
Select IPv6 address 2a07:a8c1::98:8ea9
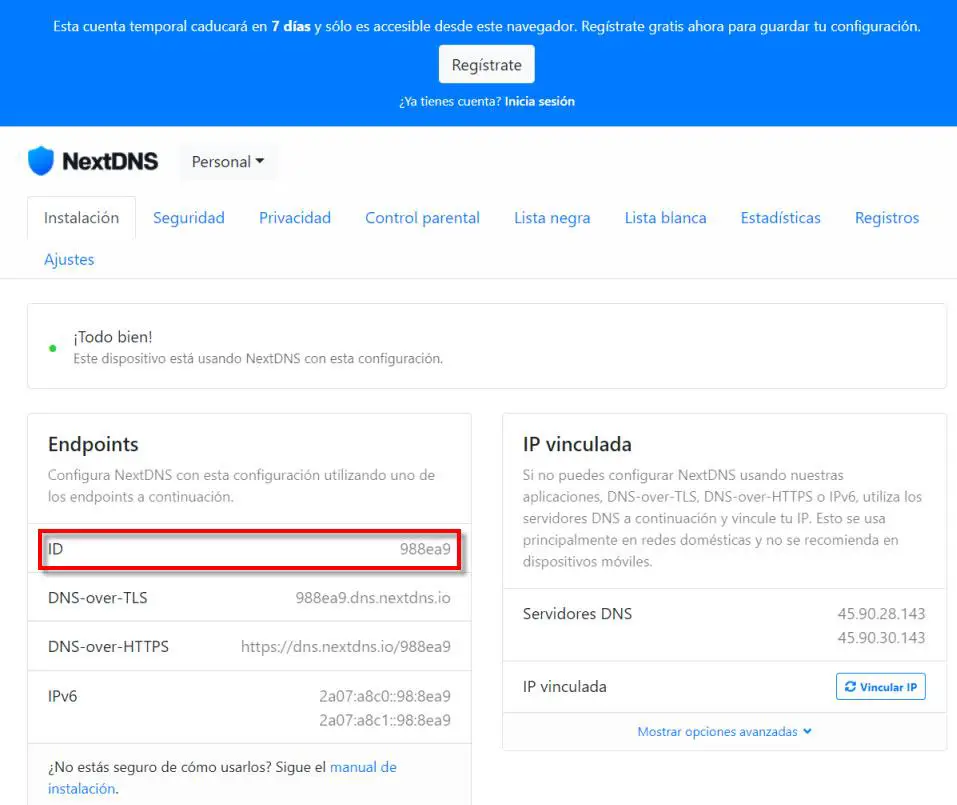(385, 720)
